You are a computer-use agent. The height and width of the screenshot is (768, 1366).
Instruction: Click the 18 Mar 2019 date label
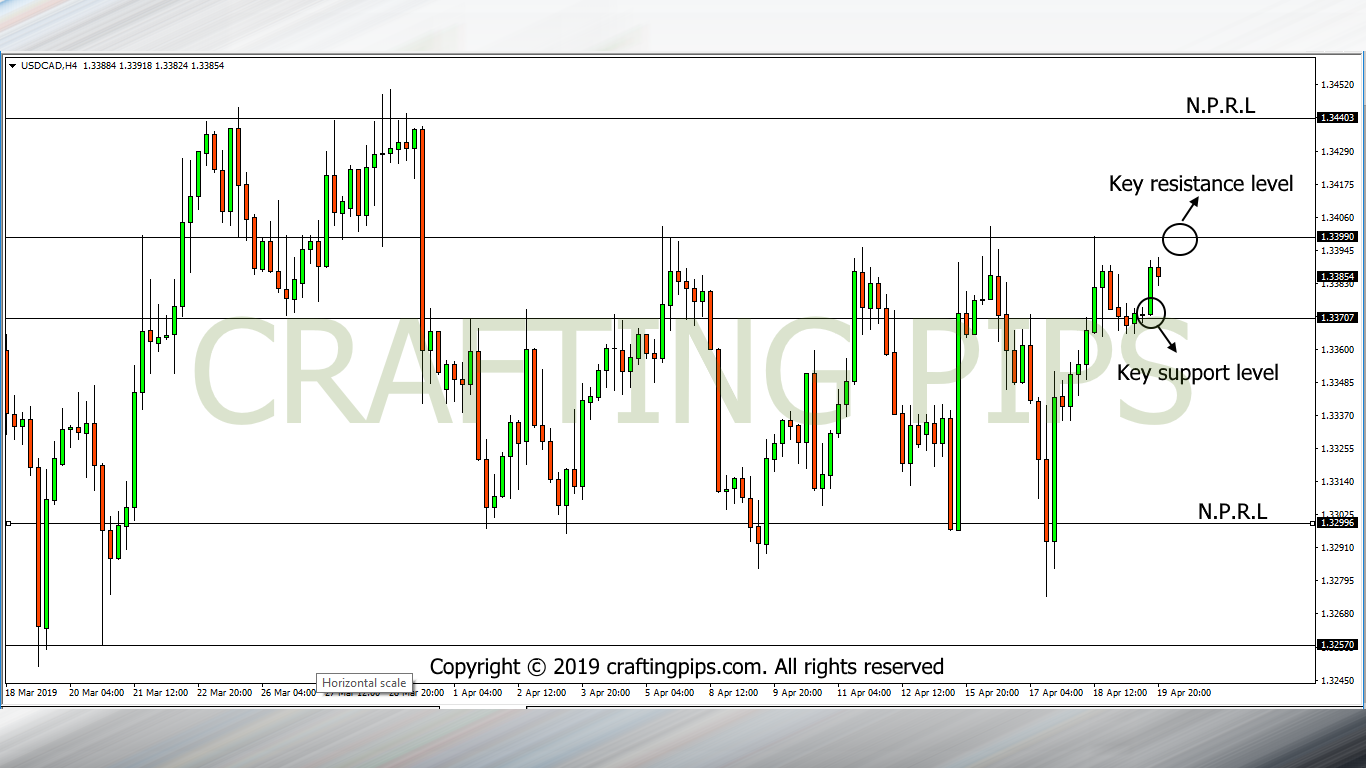point(32,692)
